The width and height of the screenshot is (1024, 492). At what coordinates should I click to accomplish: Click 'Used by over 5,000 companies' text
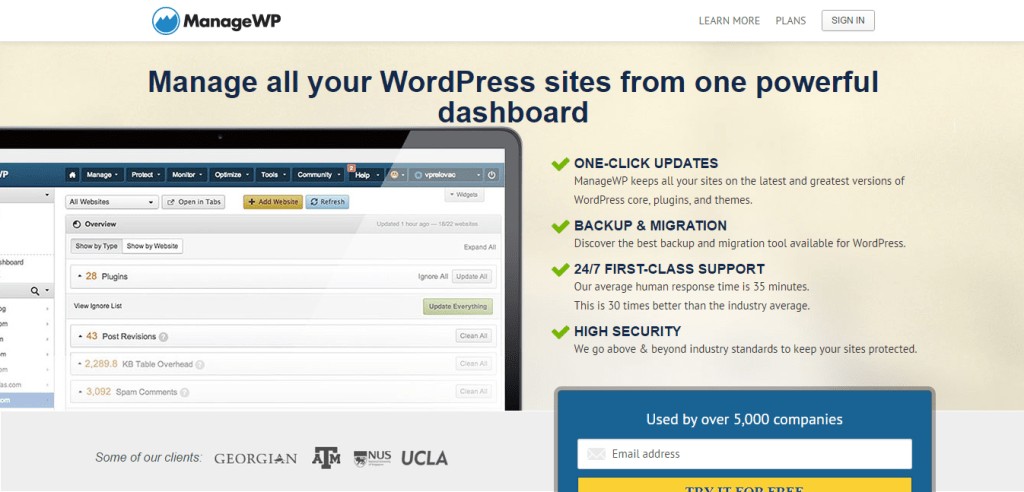744,419
